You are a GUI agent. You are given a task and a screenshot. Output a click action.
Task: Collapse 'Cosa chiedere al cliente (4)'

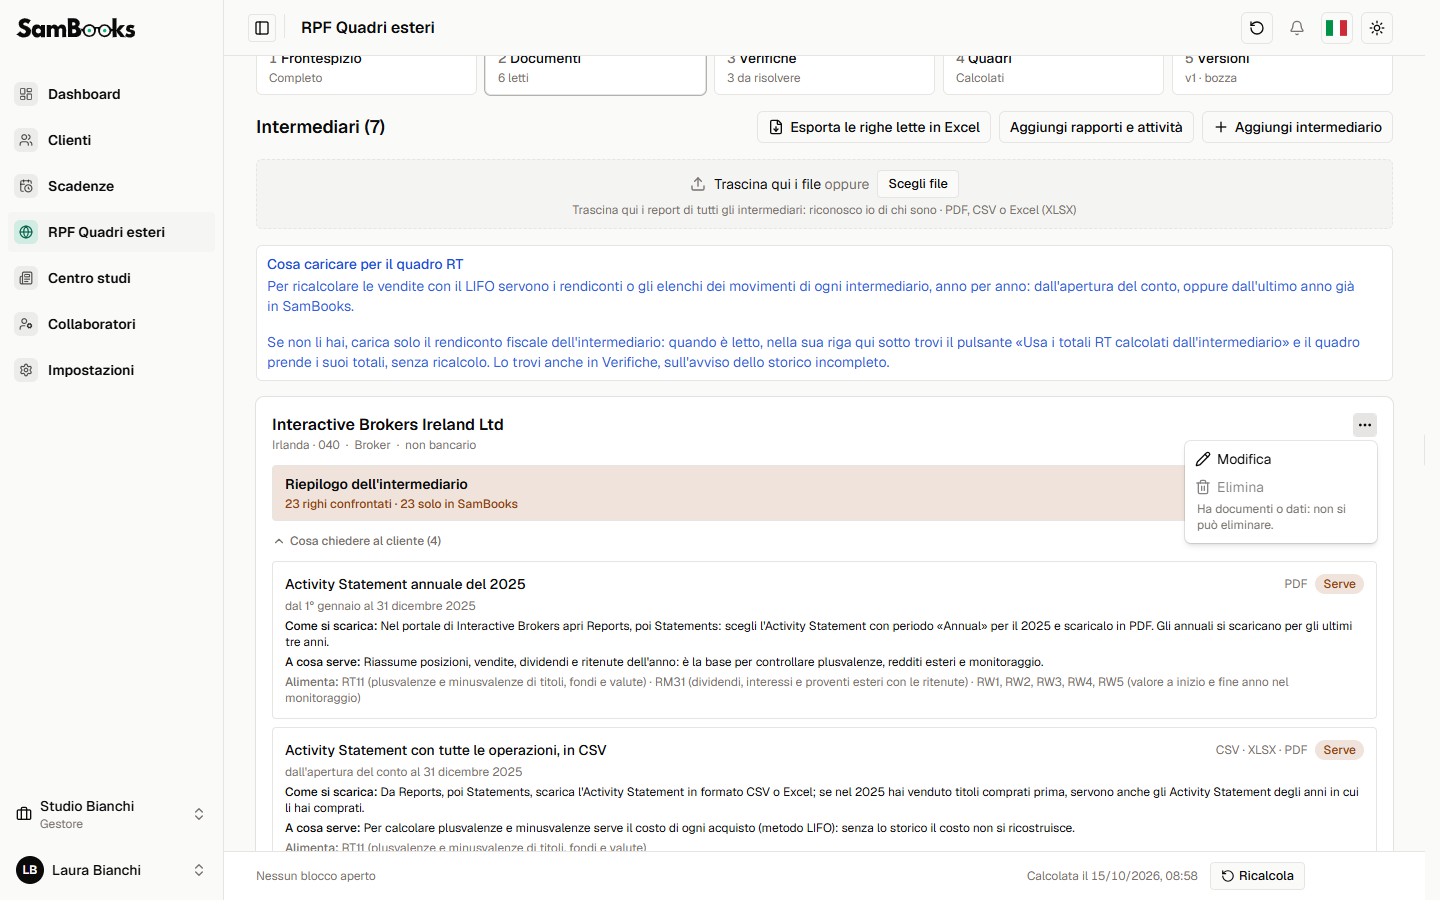tap(357, 541)
